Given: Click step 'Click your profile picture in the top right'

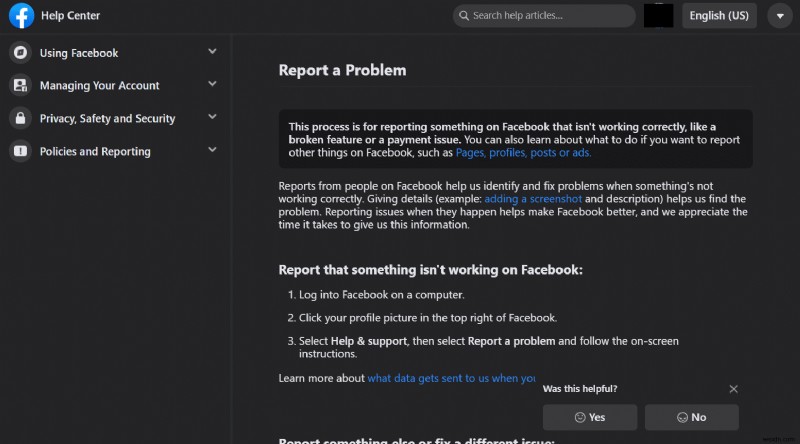Looking at the screenshot, I should (428, 318).
